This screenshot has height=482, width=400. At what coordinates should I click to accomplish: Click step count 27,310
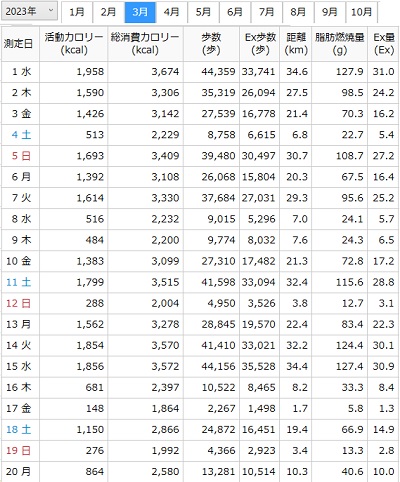pos(218,261)
